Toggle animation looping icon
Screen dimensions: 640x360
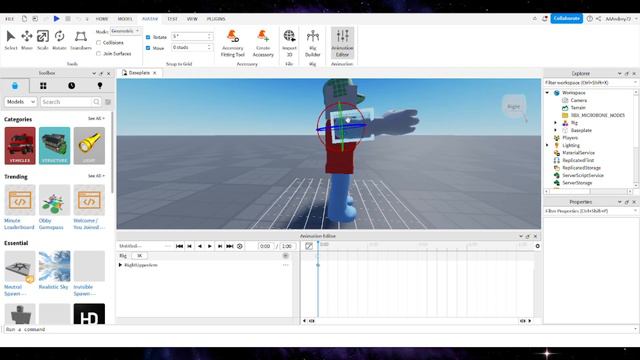[x=240, y=246]
